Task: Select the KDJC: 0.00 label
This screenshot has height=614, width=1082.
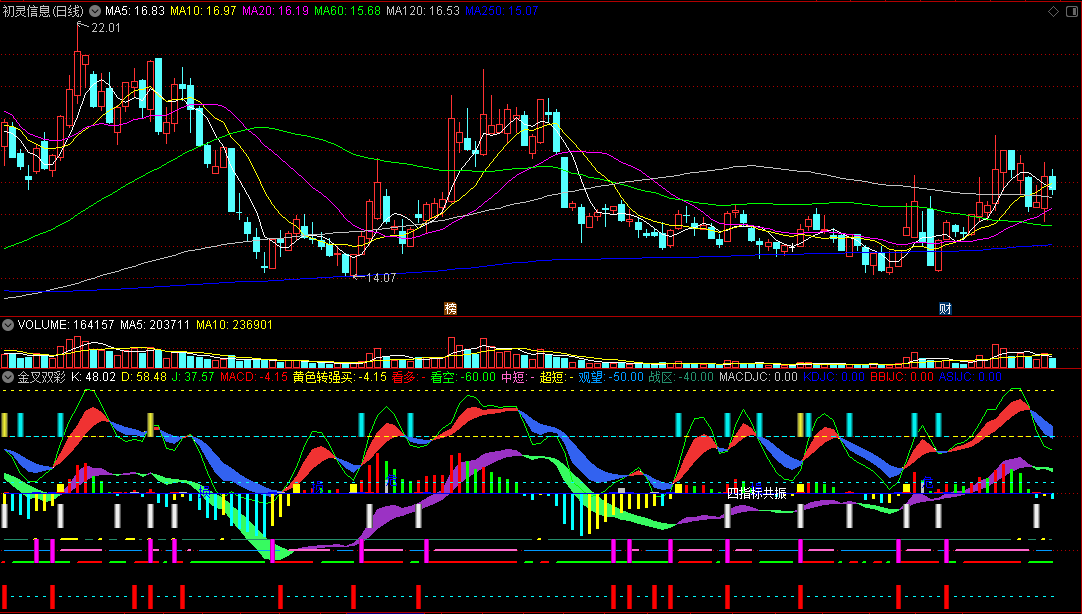Action: (x=834, y=377)
